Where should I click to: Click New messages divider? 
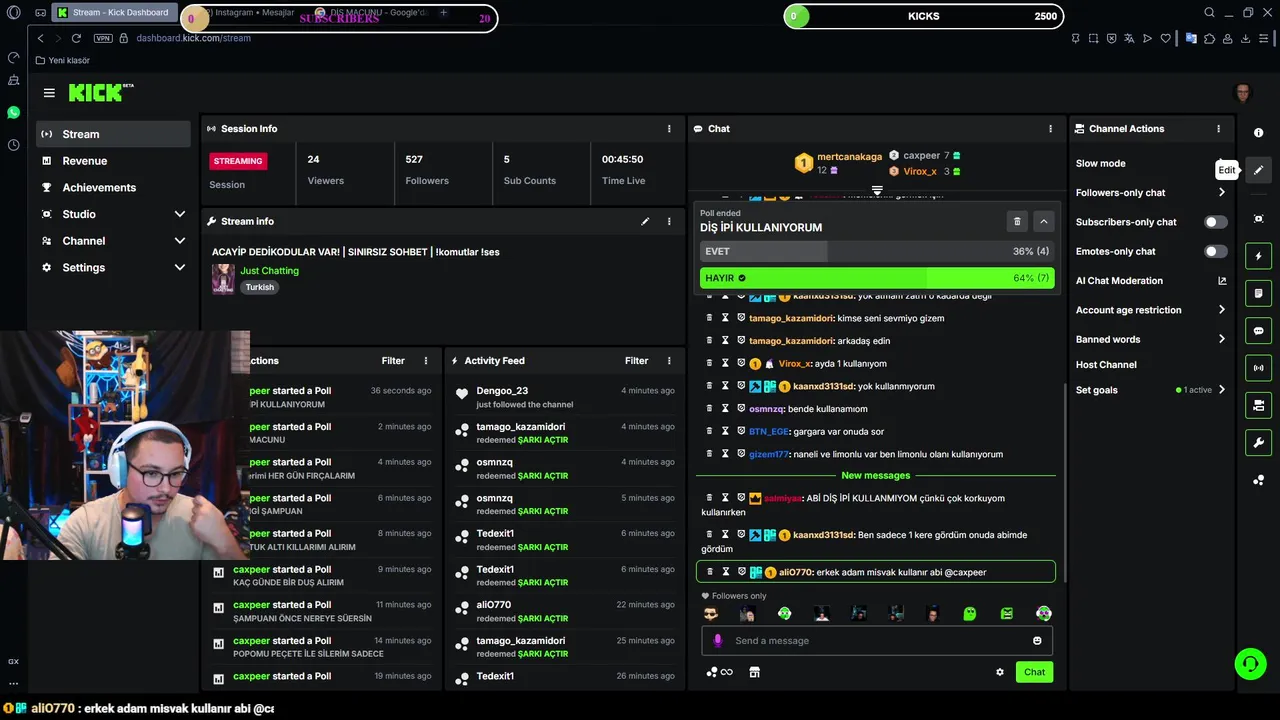pyautogui.click(x=876, y=476)
